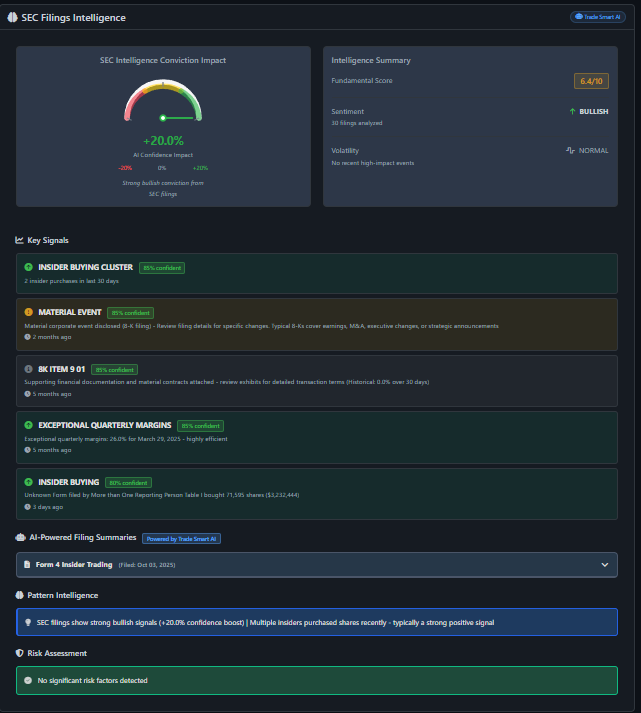Click the green check icon in risk box
The image size is (641, 713).
coord(27,680)
